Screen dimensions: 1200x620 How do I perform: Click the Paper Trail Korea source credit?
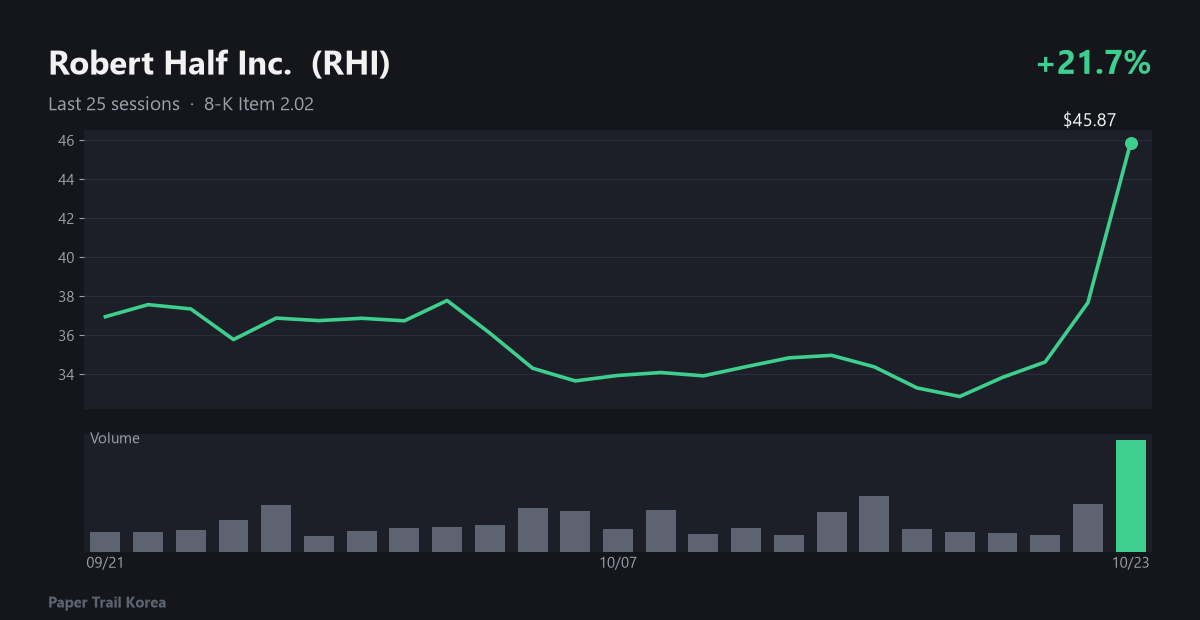click(x=107, y=603)
